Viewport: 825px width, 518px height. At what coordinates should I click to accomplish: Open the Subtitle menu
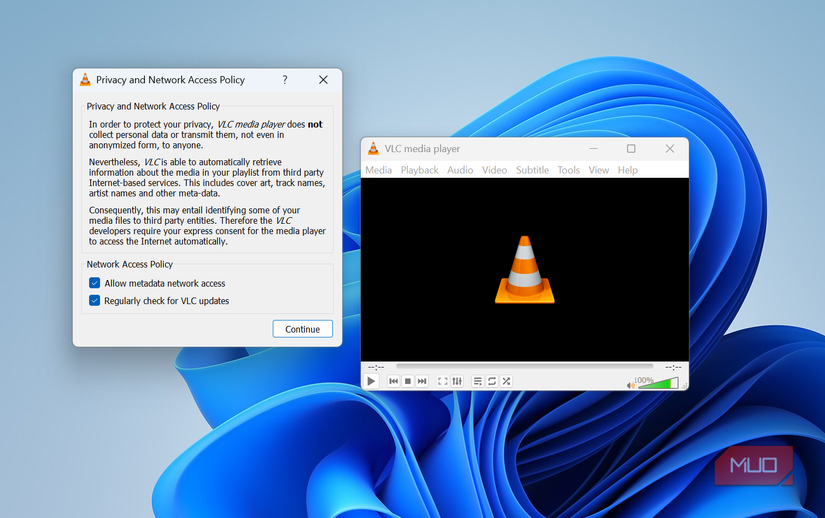532,170
